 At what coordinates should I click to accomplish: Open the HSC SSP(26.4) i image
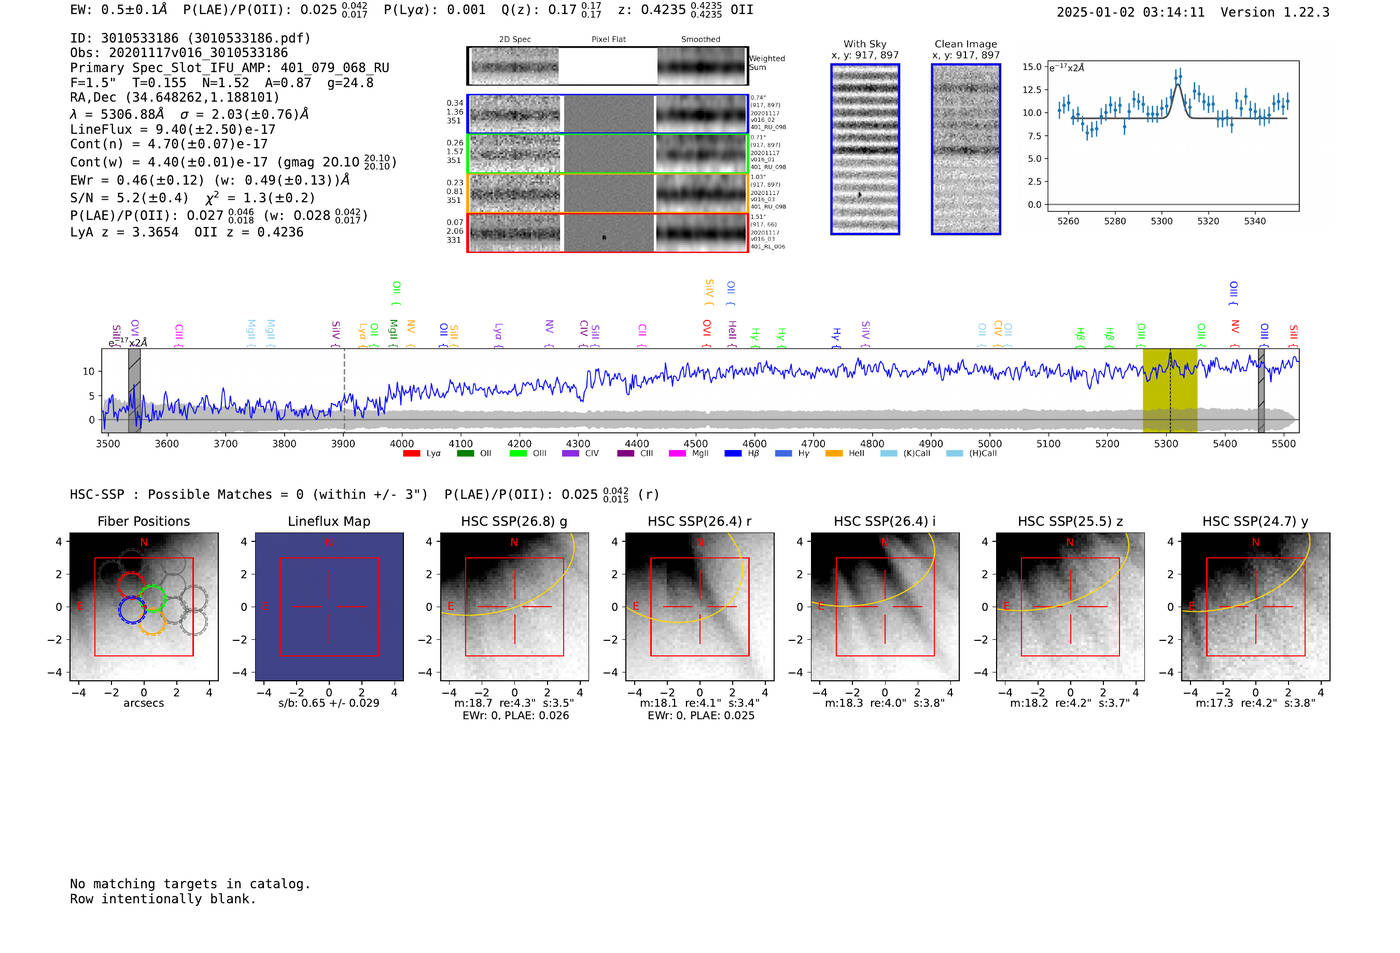click(x=885, y=606)
